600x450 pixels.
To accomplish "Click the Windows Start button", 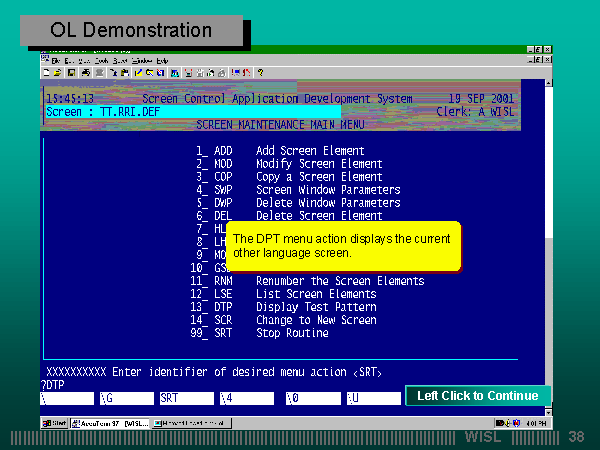I will pyautogui.click(x=54, y=423).
